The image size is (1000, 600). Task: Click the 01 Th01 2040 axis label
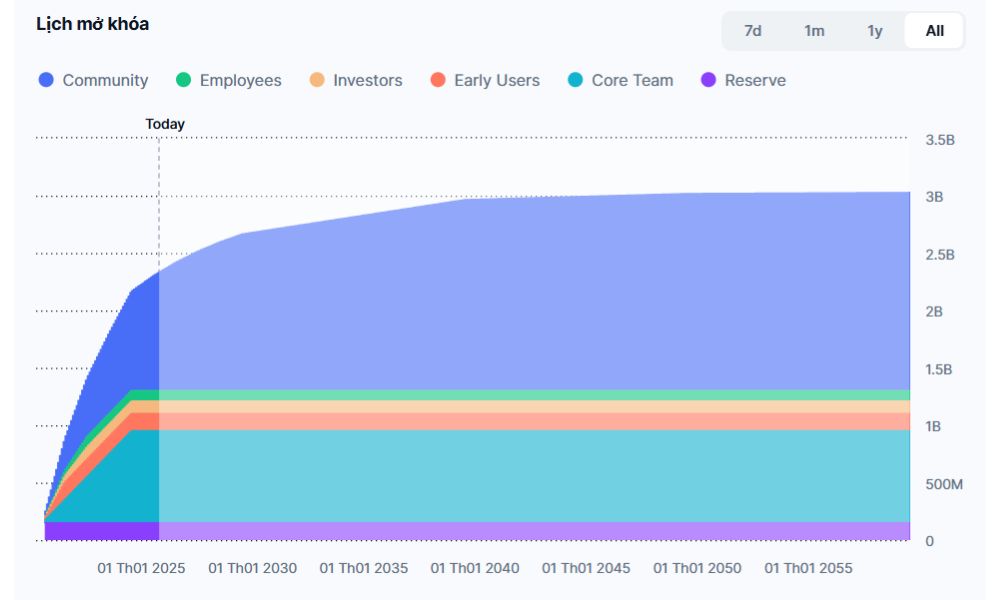coord(475,568)
